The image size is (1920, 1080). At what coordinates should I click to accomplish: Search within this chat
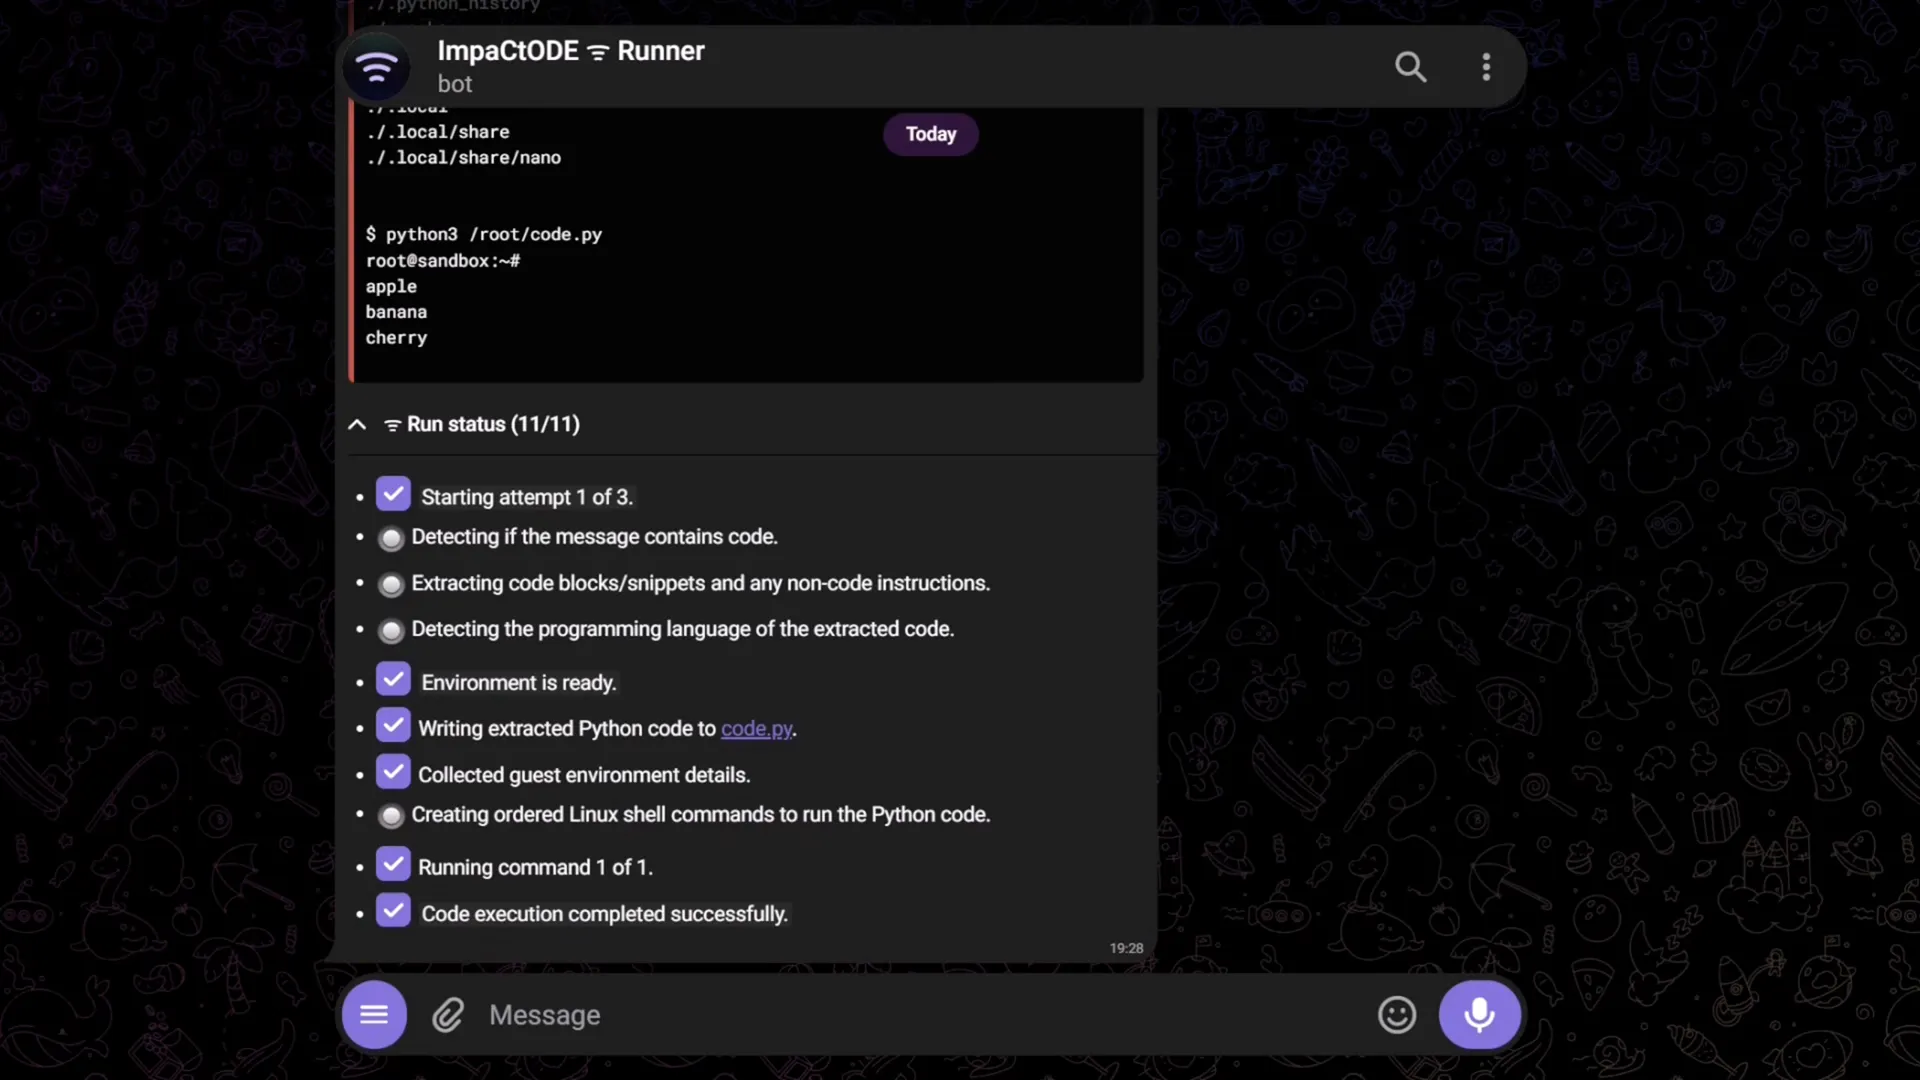click(1410, 67)
